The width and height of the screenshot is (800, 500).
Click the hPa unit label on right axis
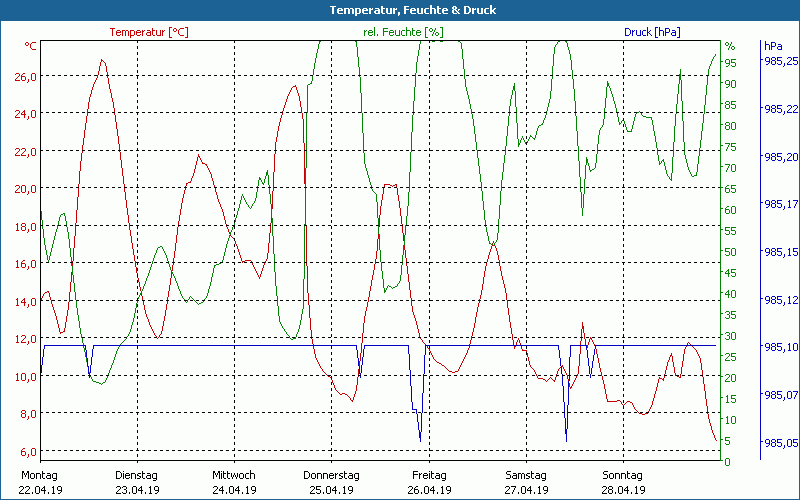773,46
